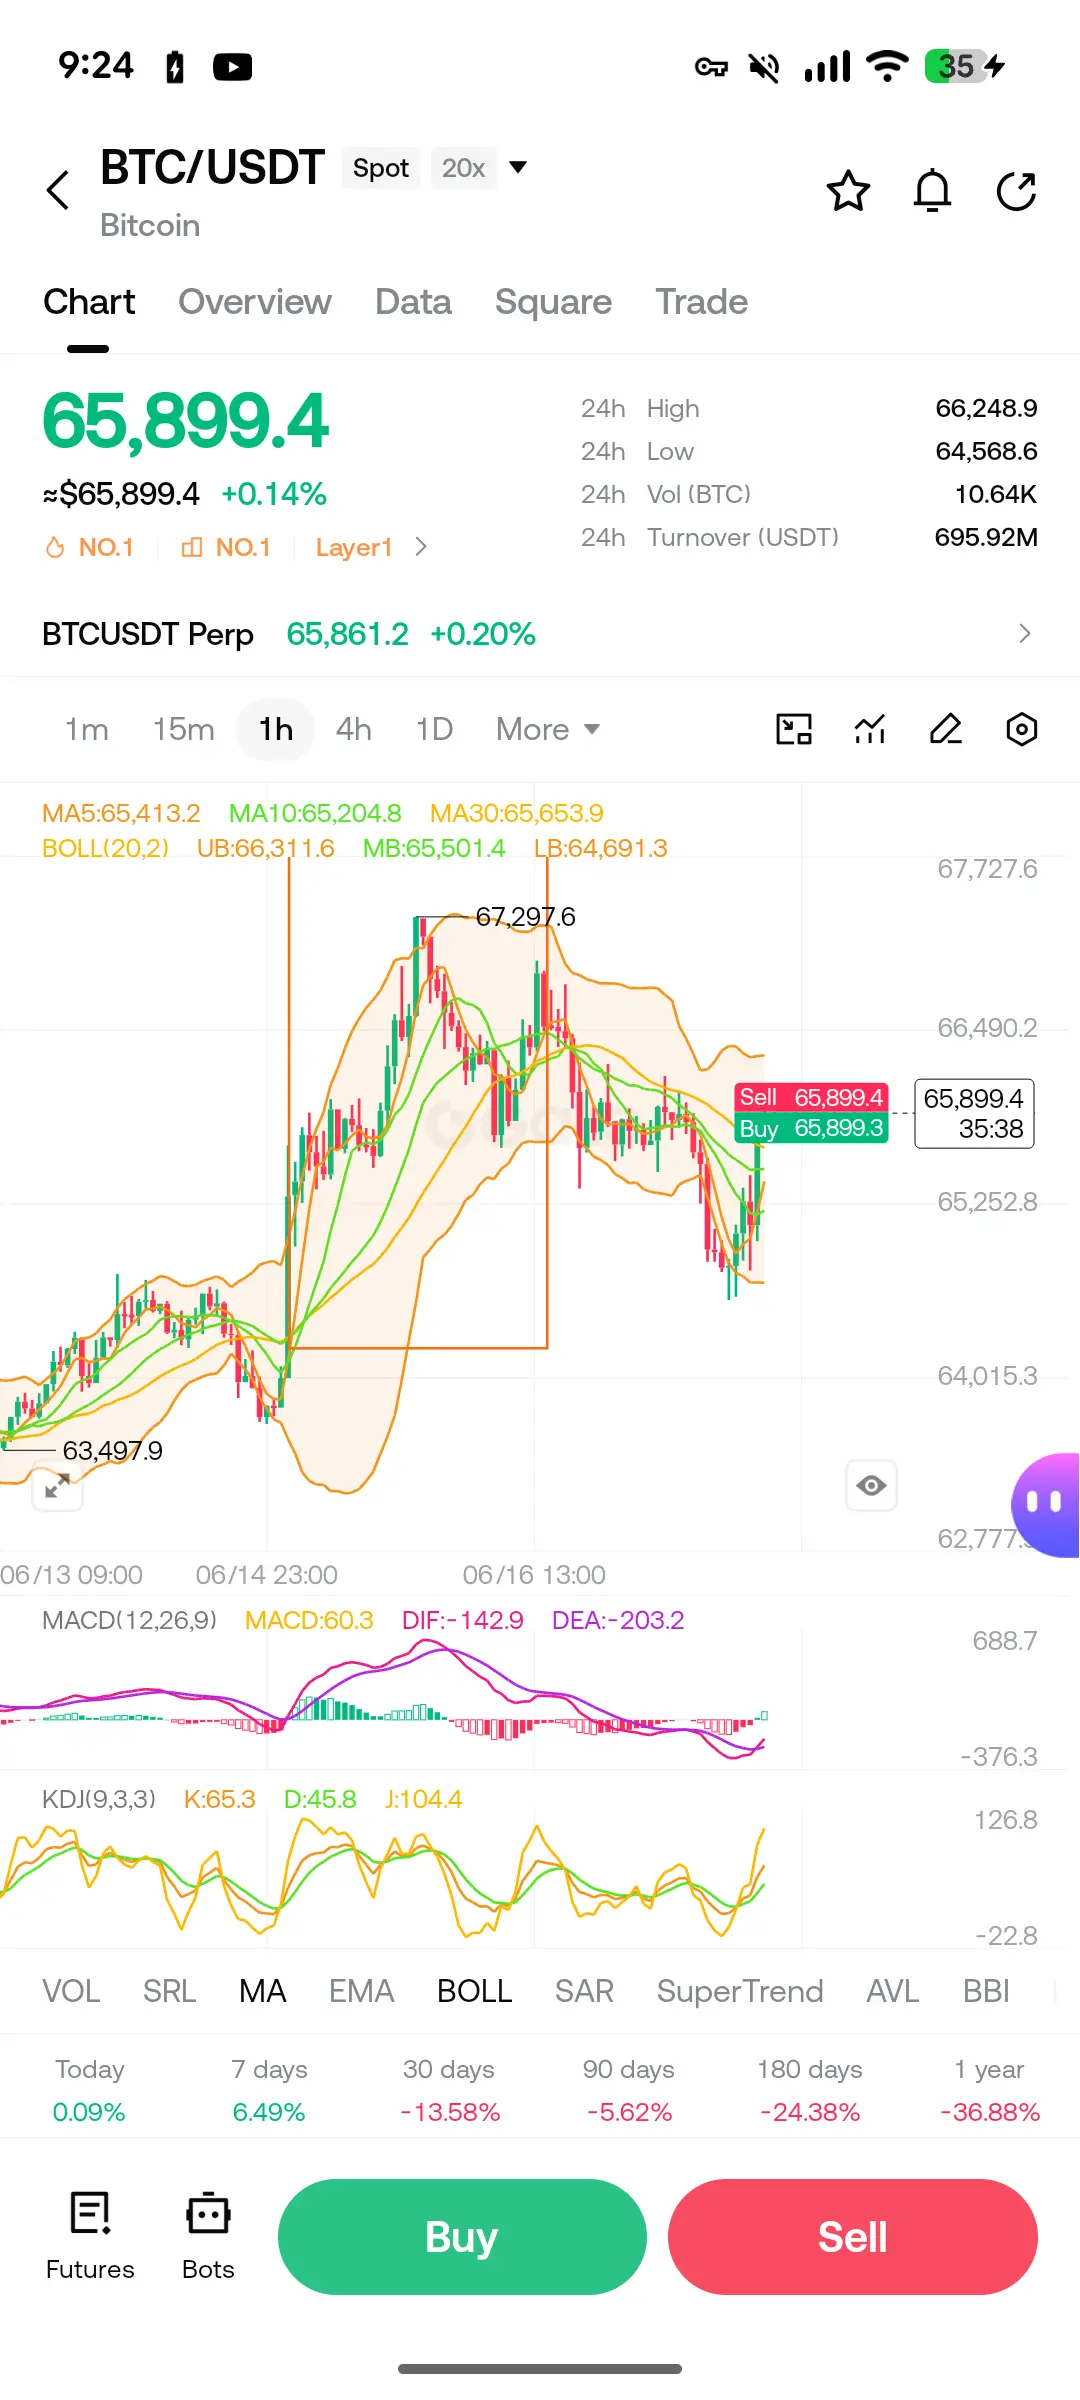Toggle AVL indicator
This screenshot has height=2400, width=1080.
tap(893, 1991)
